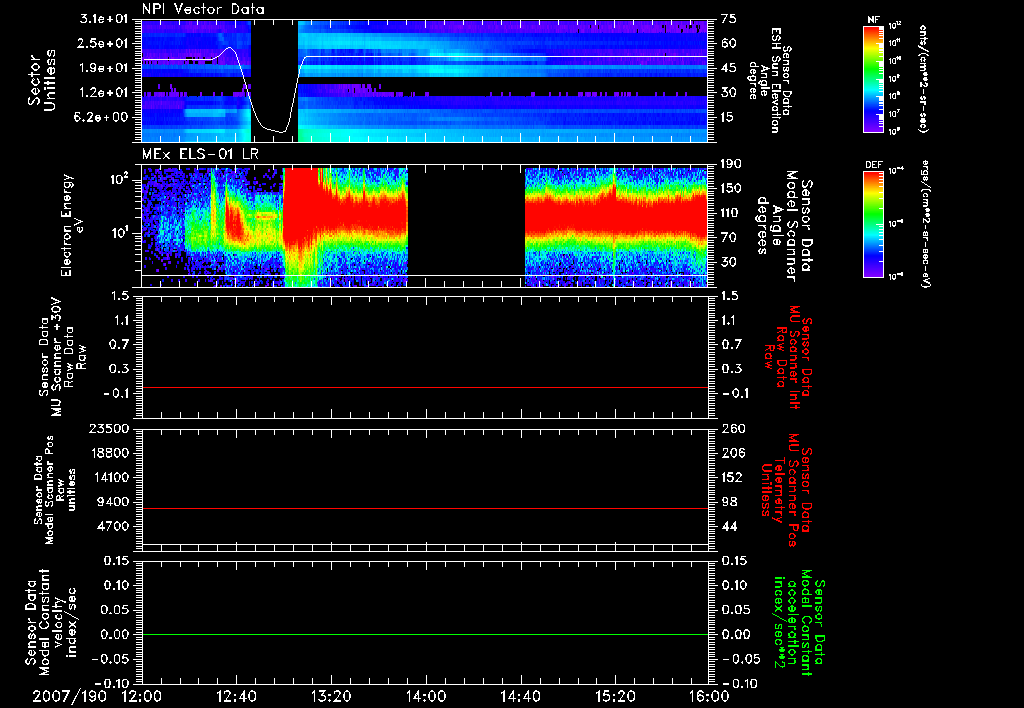The width and height of the screenshot is (1024, 708).
Task: Click the 3.1e+01 sector axis value
Action: (102, 19)
